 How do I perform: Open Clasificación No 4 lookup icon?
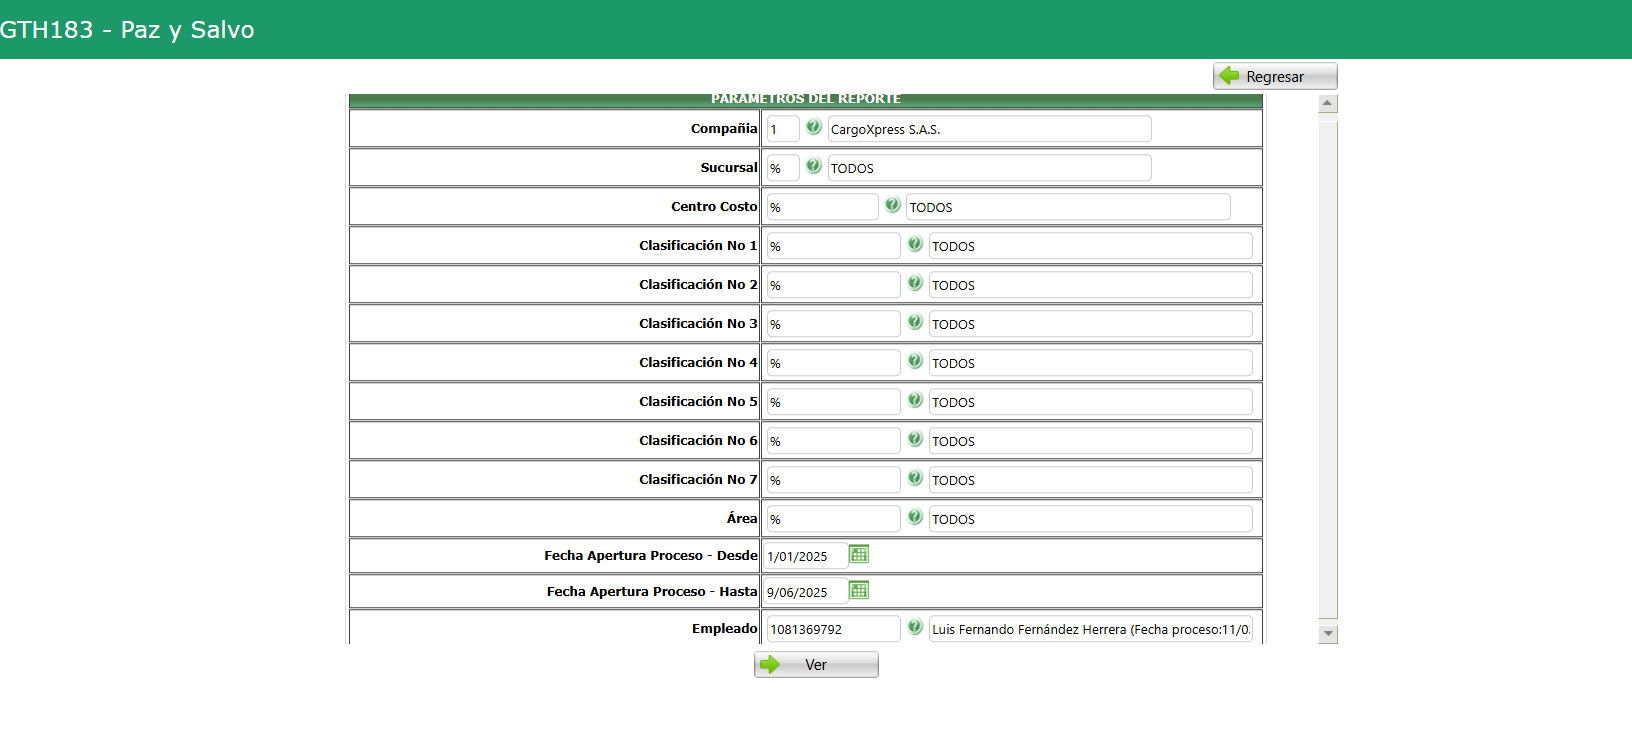click(x=915, y=361)
